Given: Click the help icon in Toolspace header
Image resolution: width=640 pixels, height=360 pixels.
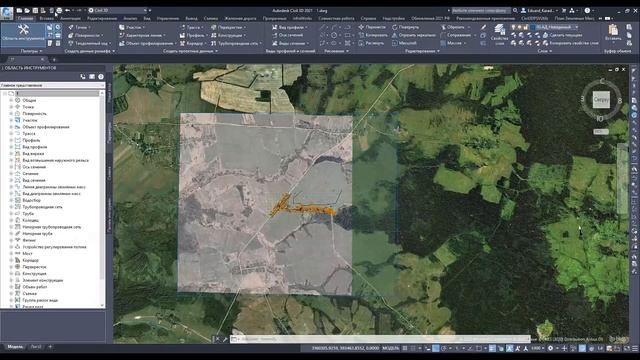Looking at the screenshot, I should point(101,76).
